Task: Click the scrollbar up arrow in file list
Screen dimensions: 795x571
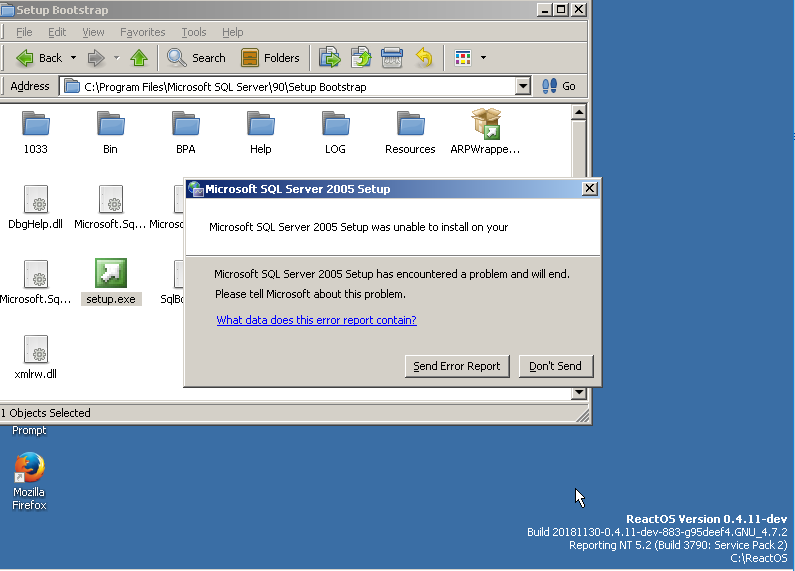Action: [579, 112]
